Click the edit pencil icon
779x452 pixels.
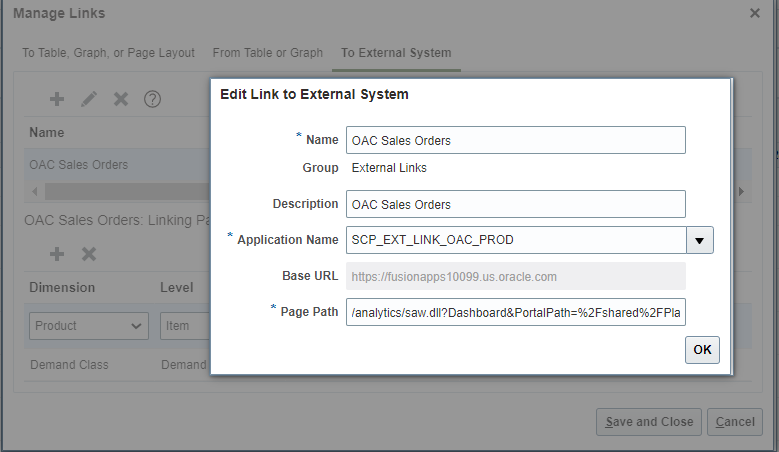click(x=89, y=99)
